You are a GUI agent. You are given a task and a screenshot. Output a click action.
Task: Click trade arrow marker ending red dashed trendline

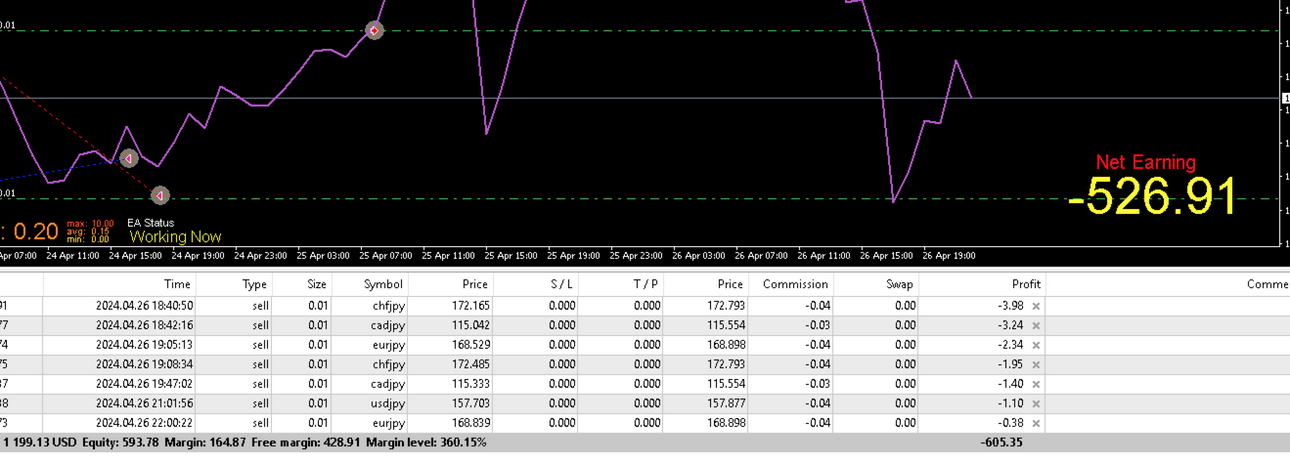tap(160, 196)
